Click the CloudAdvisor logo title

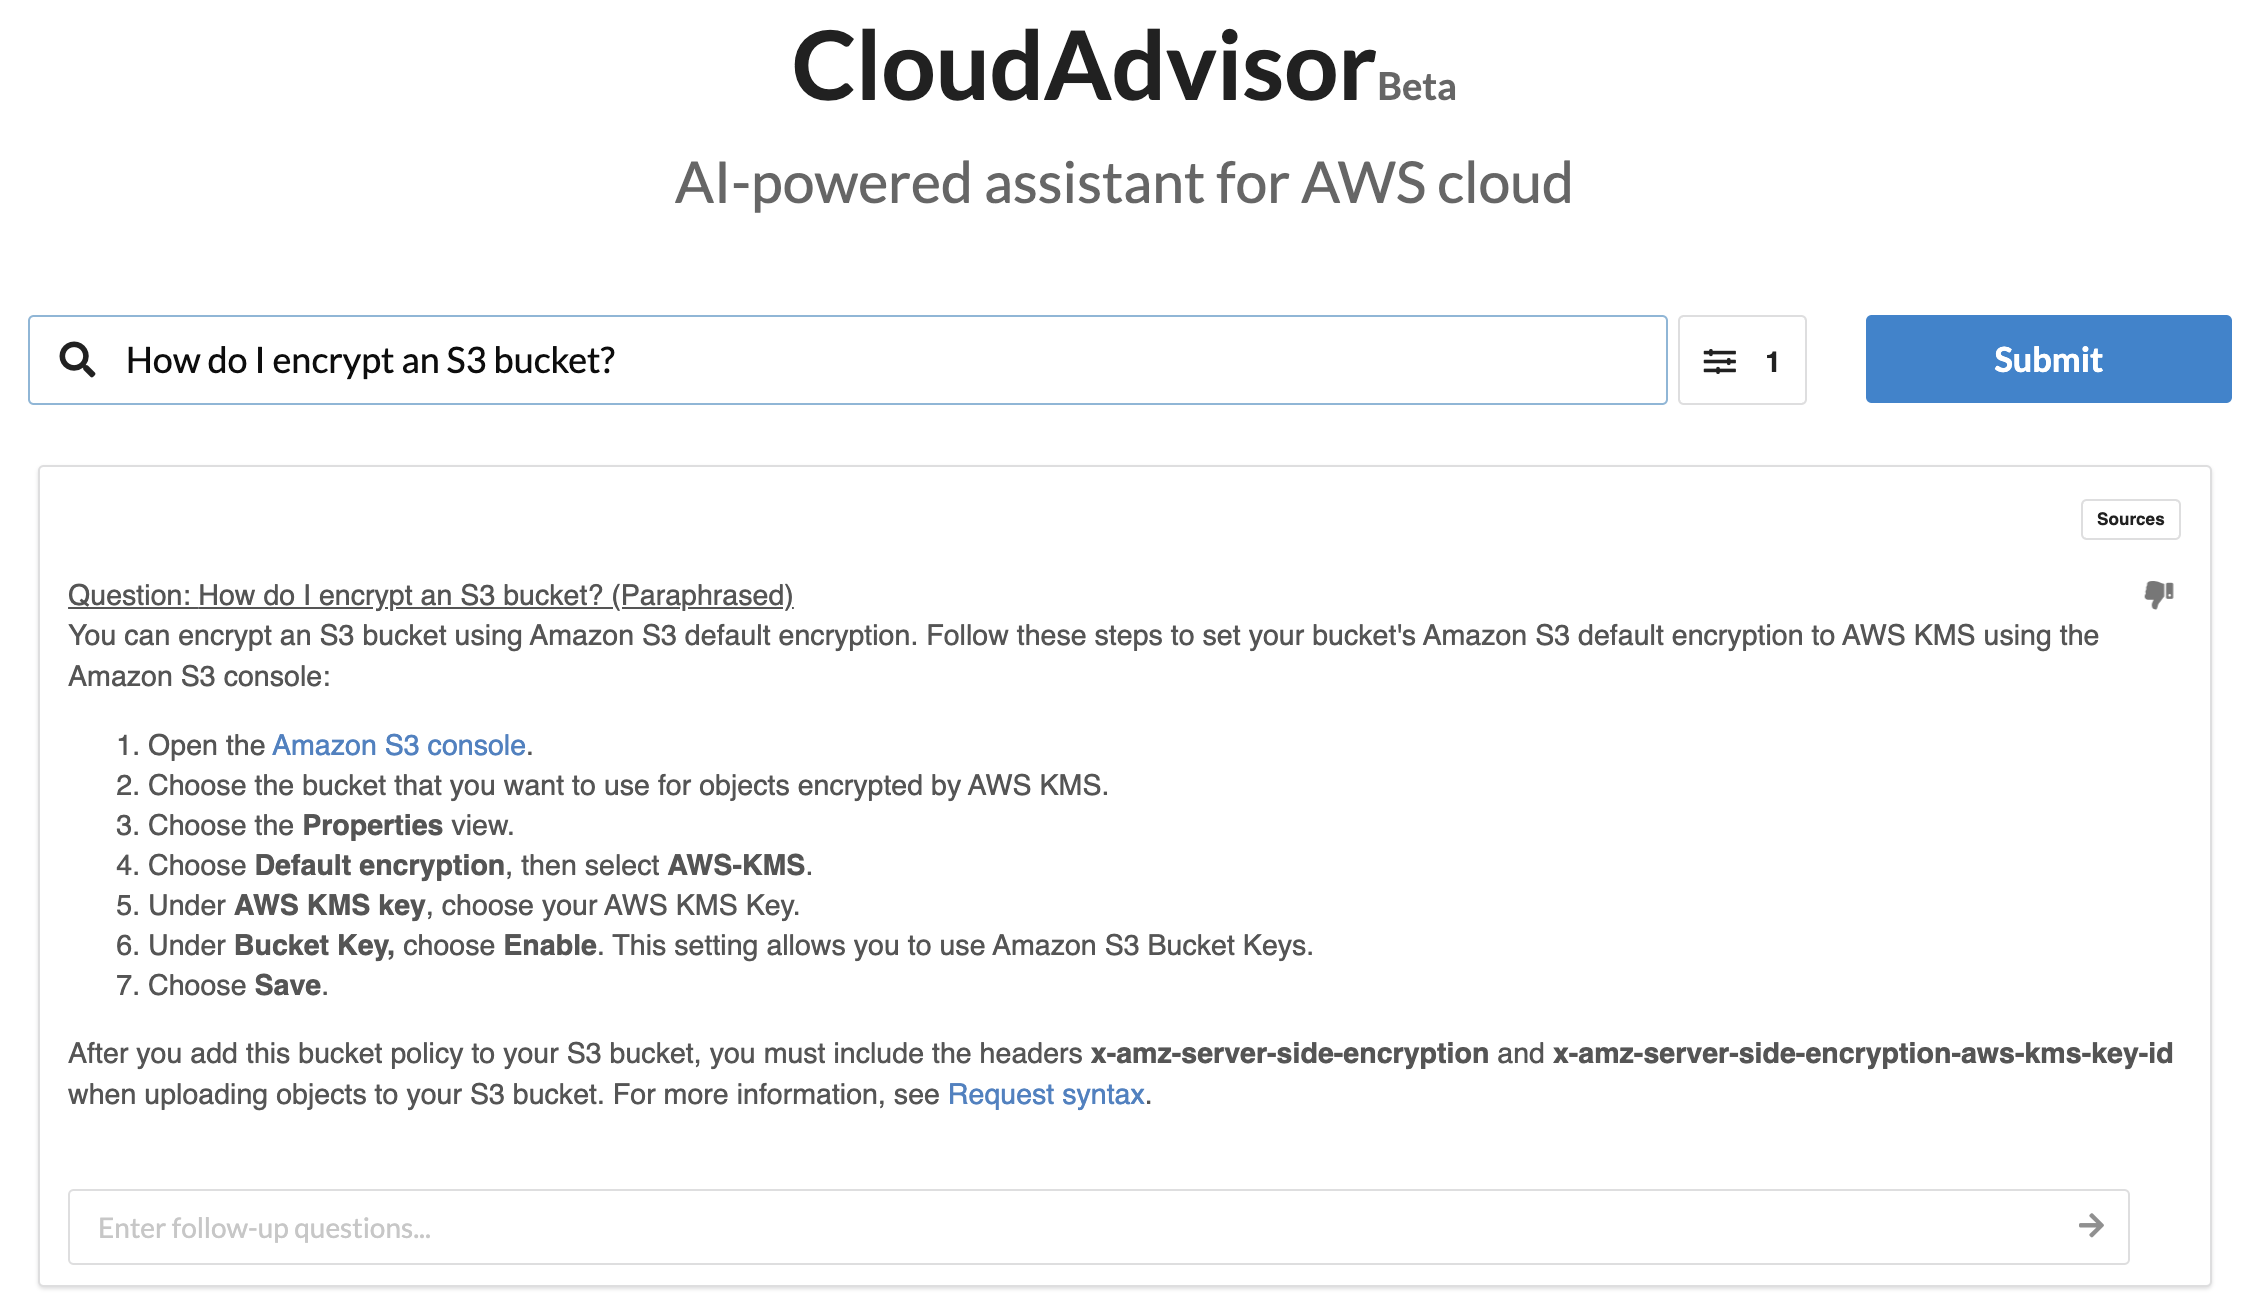pyautogui.click(x=1083, y=67)
